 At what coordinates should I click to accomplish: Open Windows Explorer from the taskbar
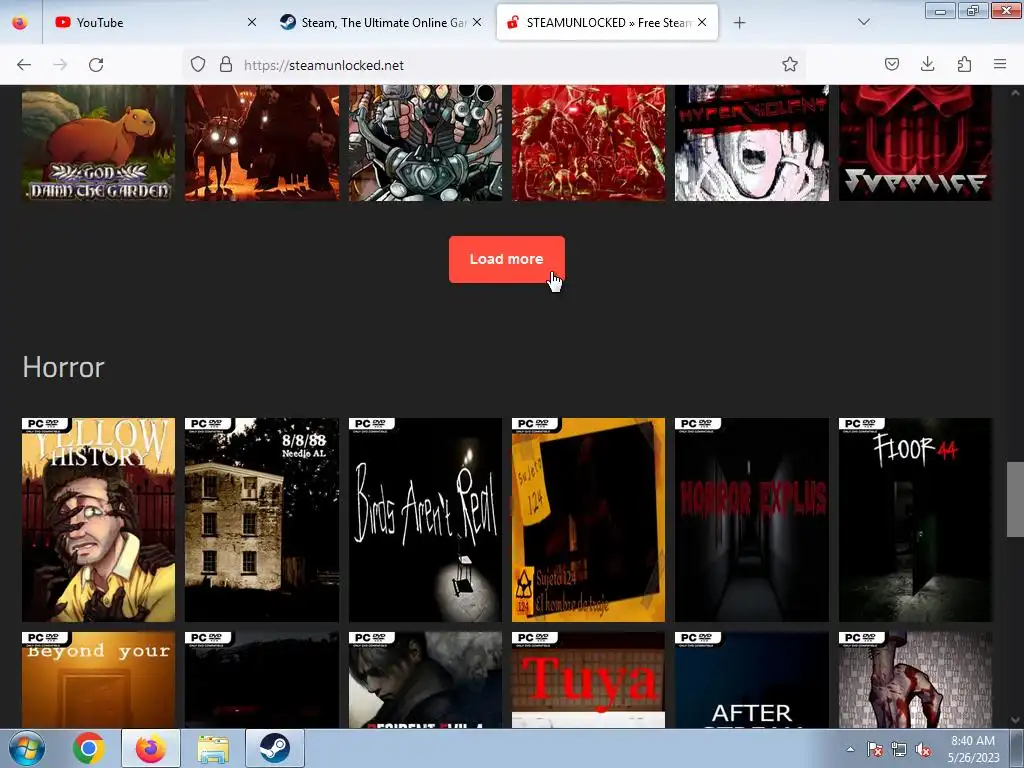pos(213,748)
